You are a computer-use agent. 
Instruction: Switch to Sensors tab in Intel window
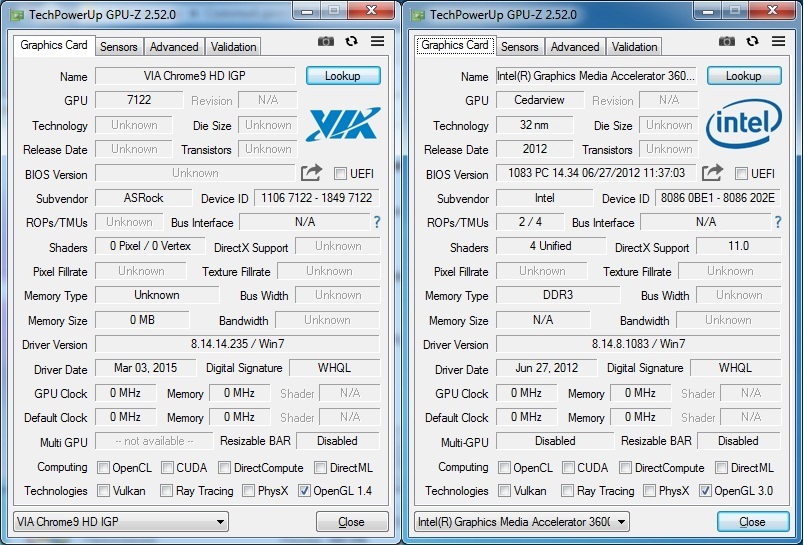click(519, 47)
